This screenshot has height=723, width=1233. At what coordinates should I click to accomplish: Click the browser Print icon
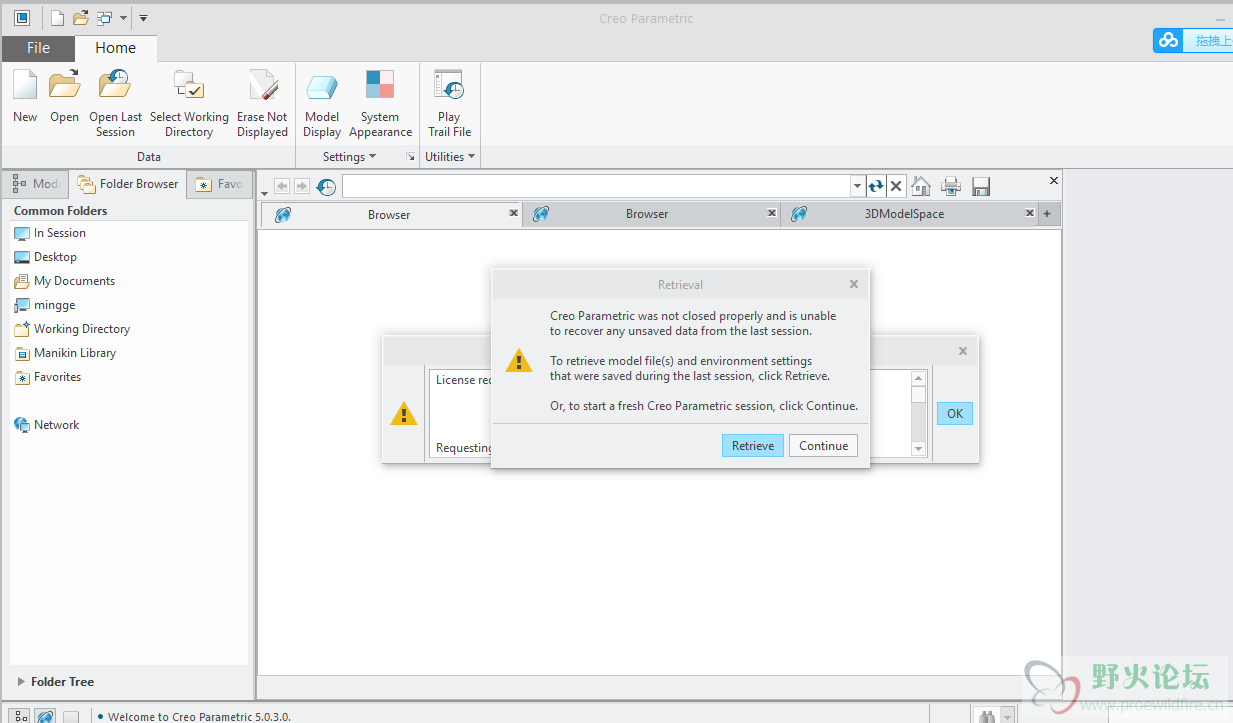(x=951, y=186)
